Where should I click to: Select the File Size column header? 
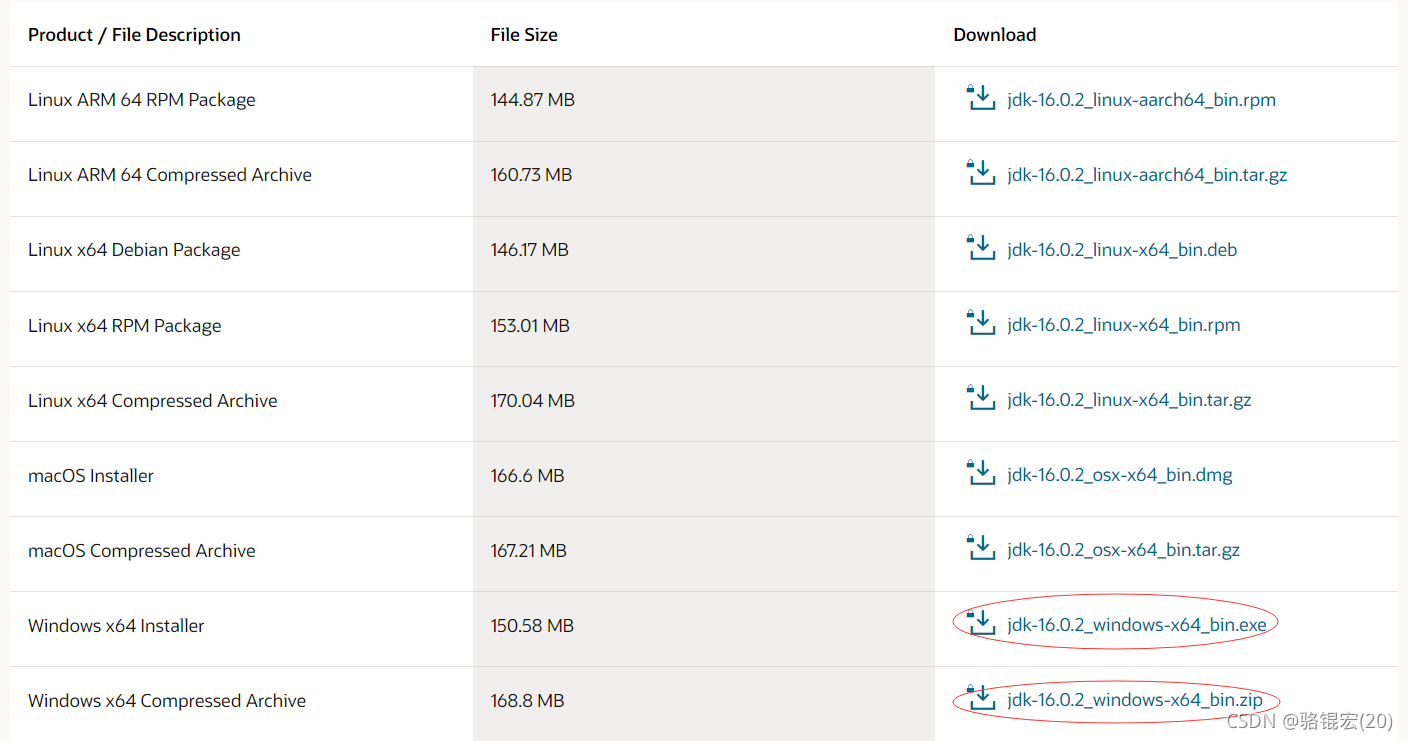tap(524, 35)
